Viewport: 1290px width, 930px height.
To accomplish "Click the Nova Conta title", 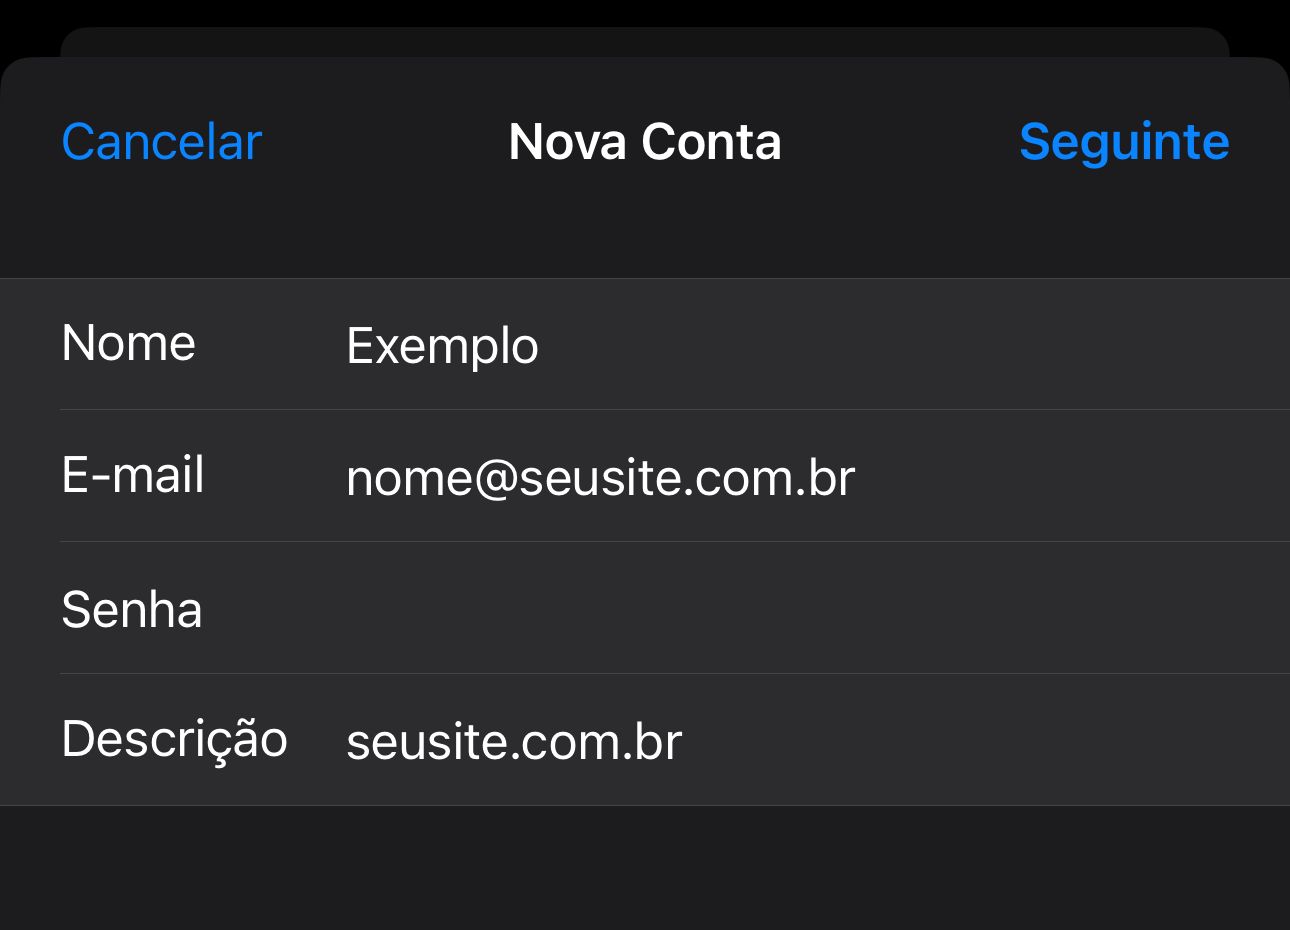I will point(644,142).
